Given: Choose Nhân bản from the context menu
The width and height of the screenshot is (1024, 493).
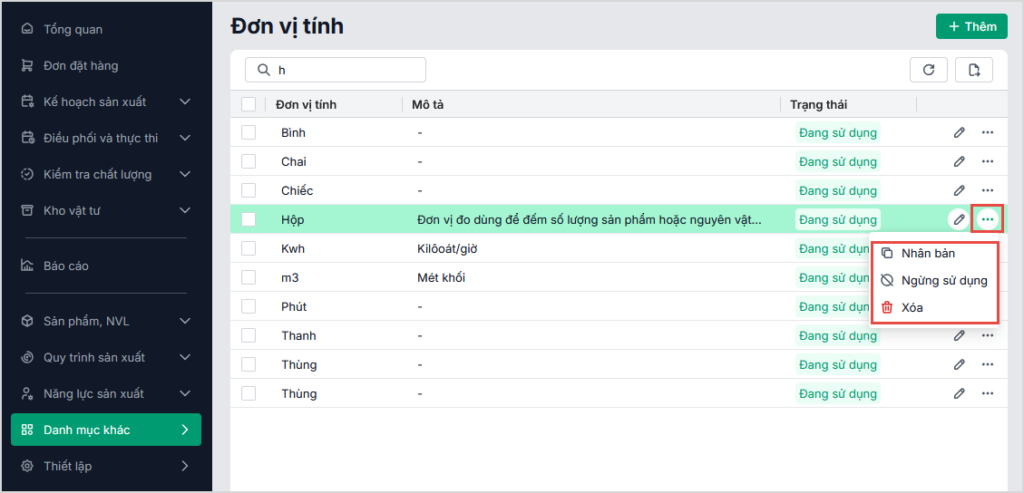Looking at the screenshot, I should coord(927,253).
